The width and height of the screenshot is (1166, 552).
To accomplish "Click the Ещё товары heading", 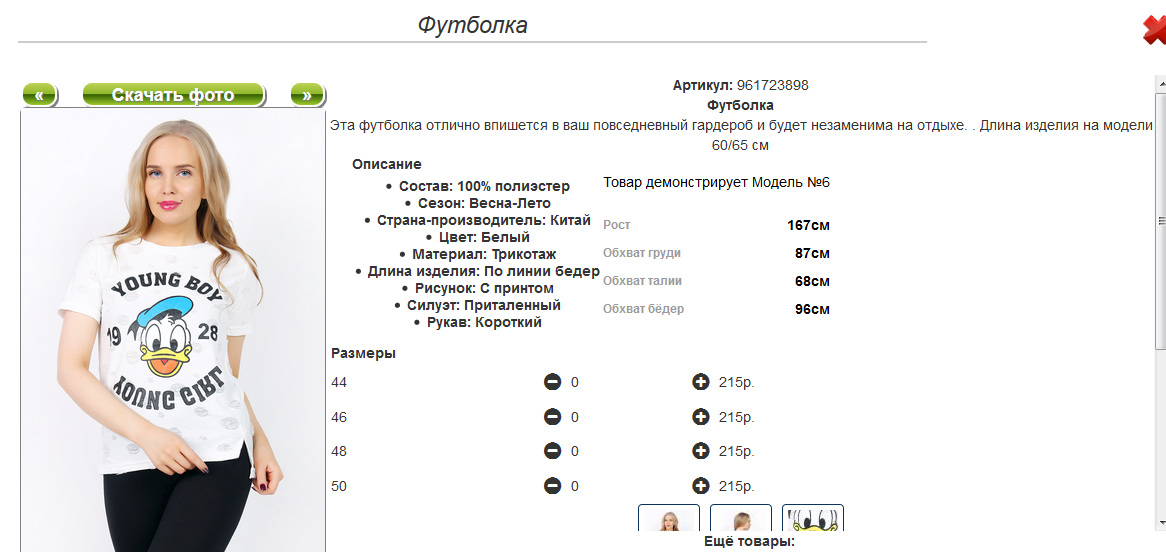I will click(750, 542).
